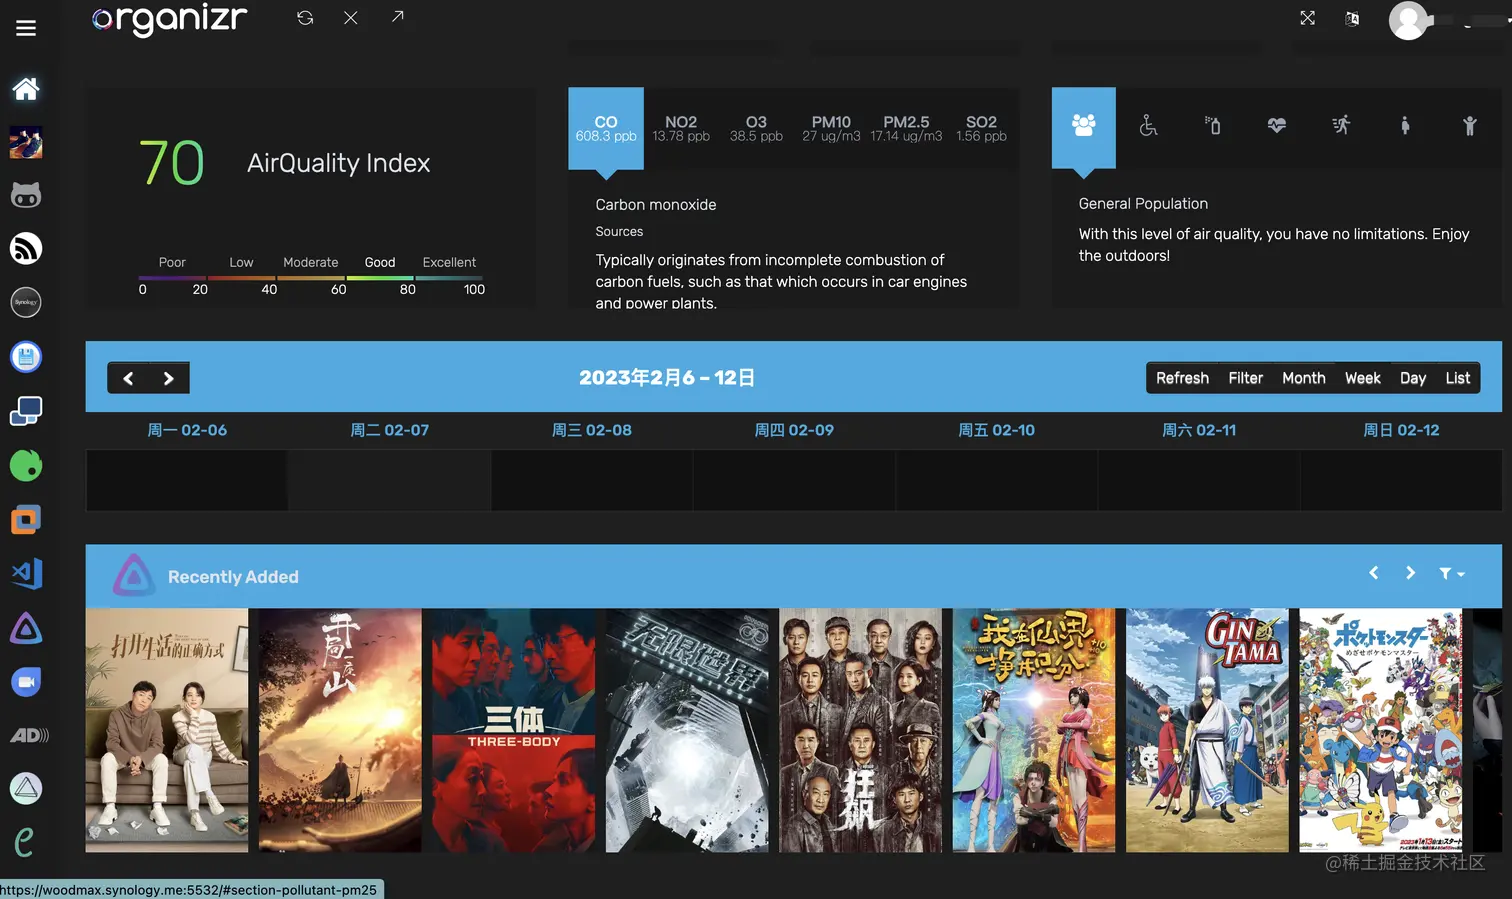The height and width of the screenshot is (899, 1512).
Task: Select the heart disease icon
Action: click(x=1276, y=126)
